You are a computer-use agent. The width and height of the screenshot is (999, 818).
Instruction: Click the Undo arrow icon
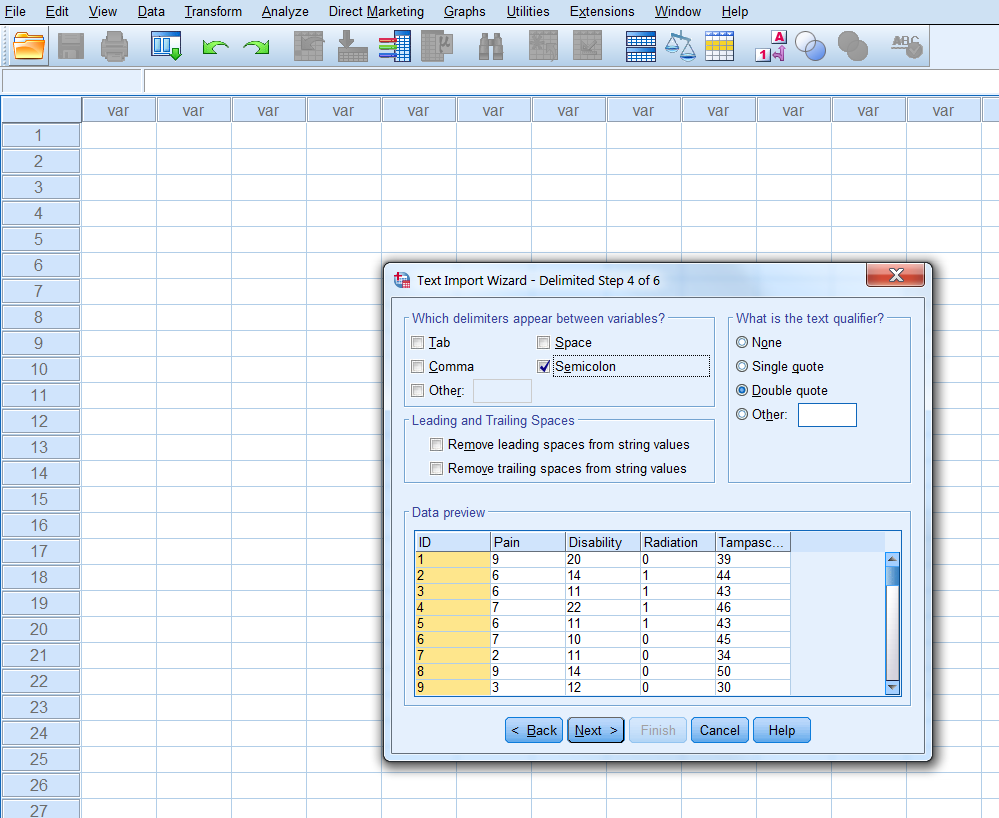point(215,47)
